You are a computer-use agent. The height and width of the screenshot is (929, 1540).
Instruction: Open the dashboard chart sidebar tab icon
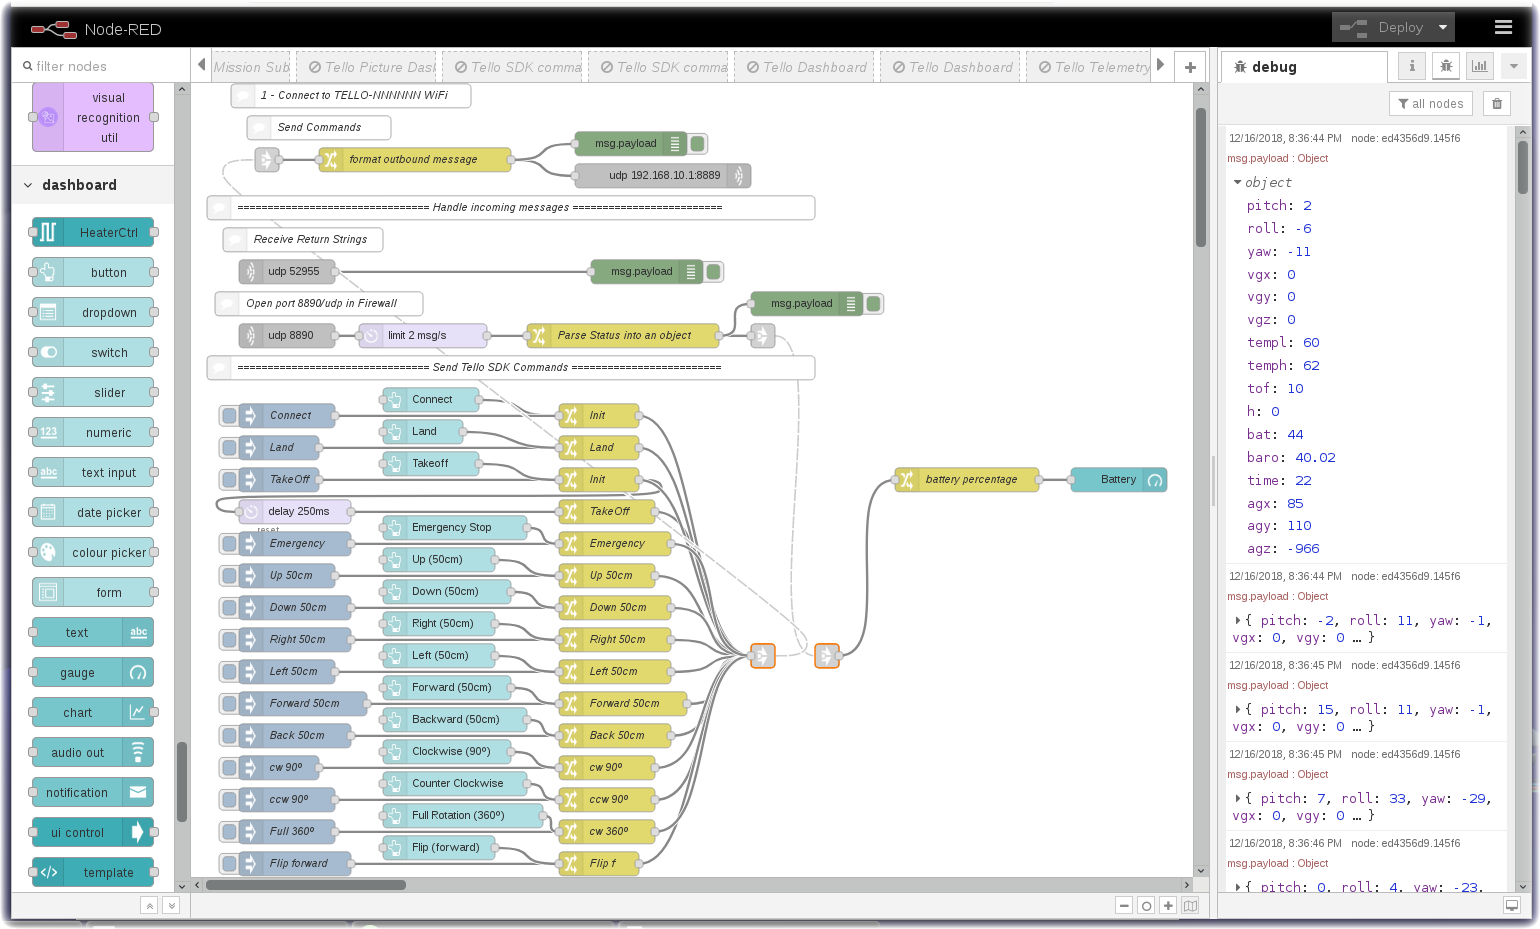(1479, 66)
